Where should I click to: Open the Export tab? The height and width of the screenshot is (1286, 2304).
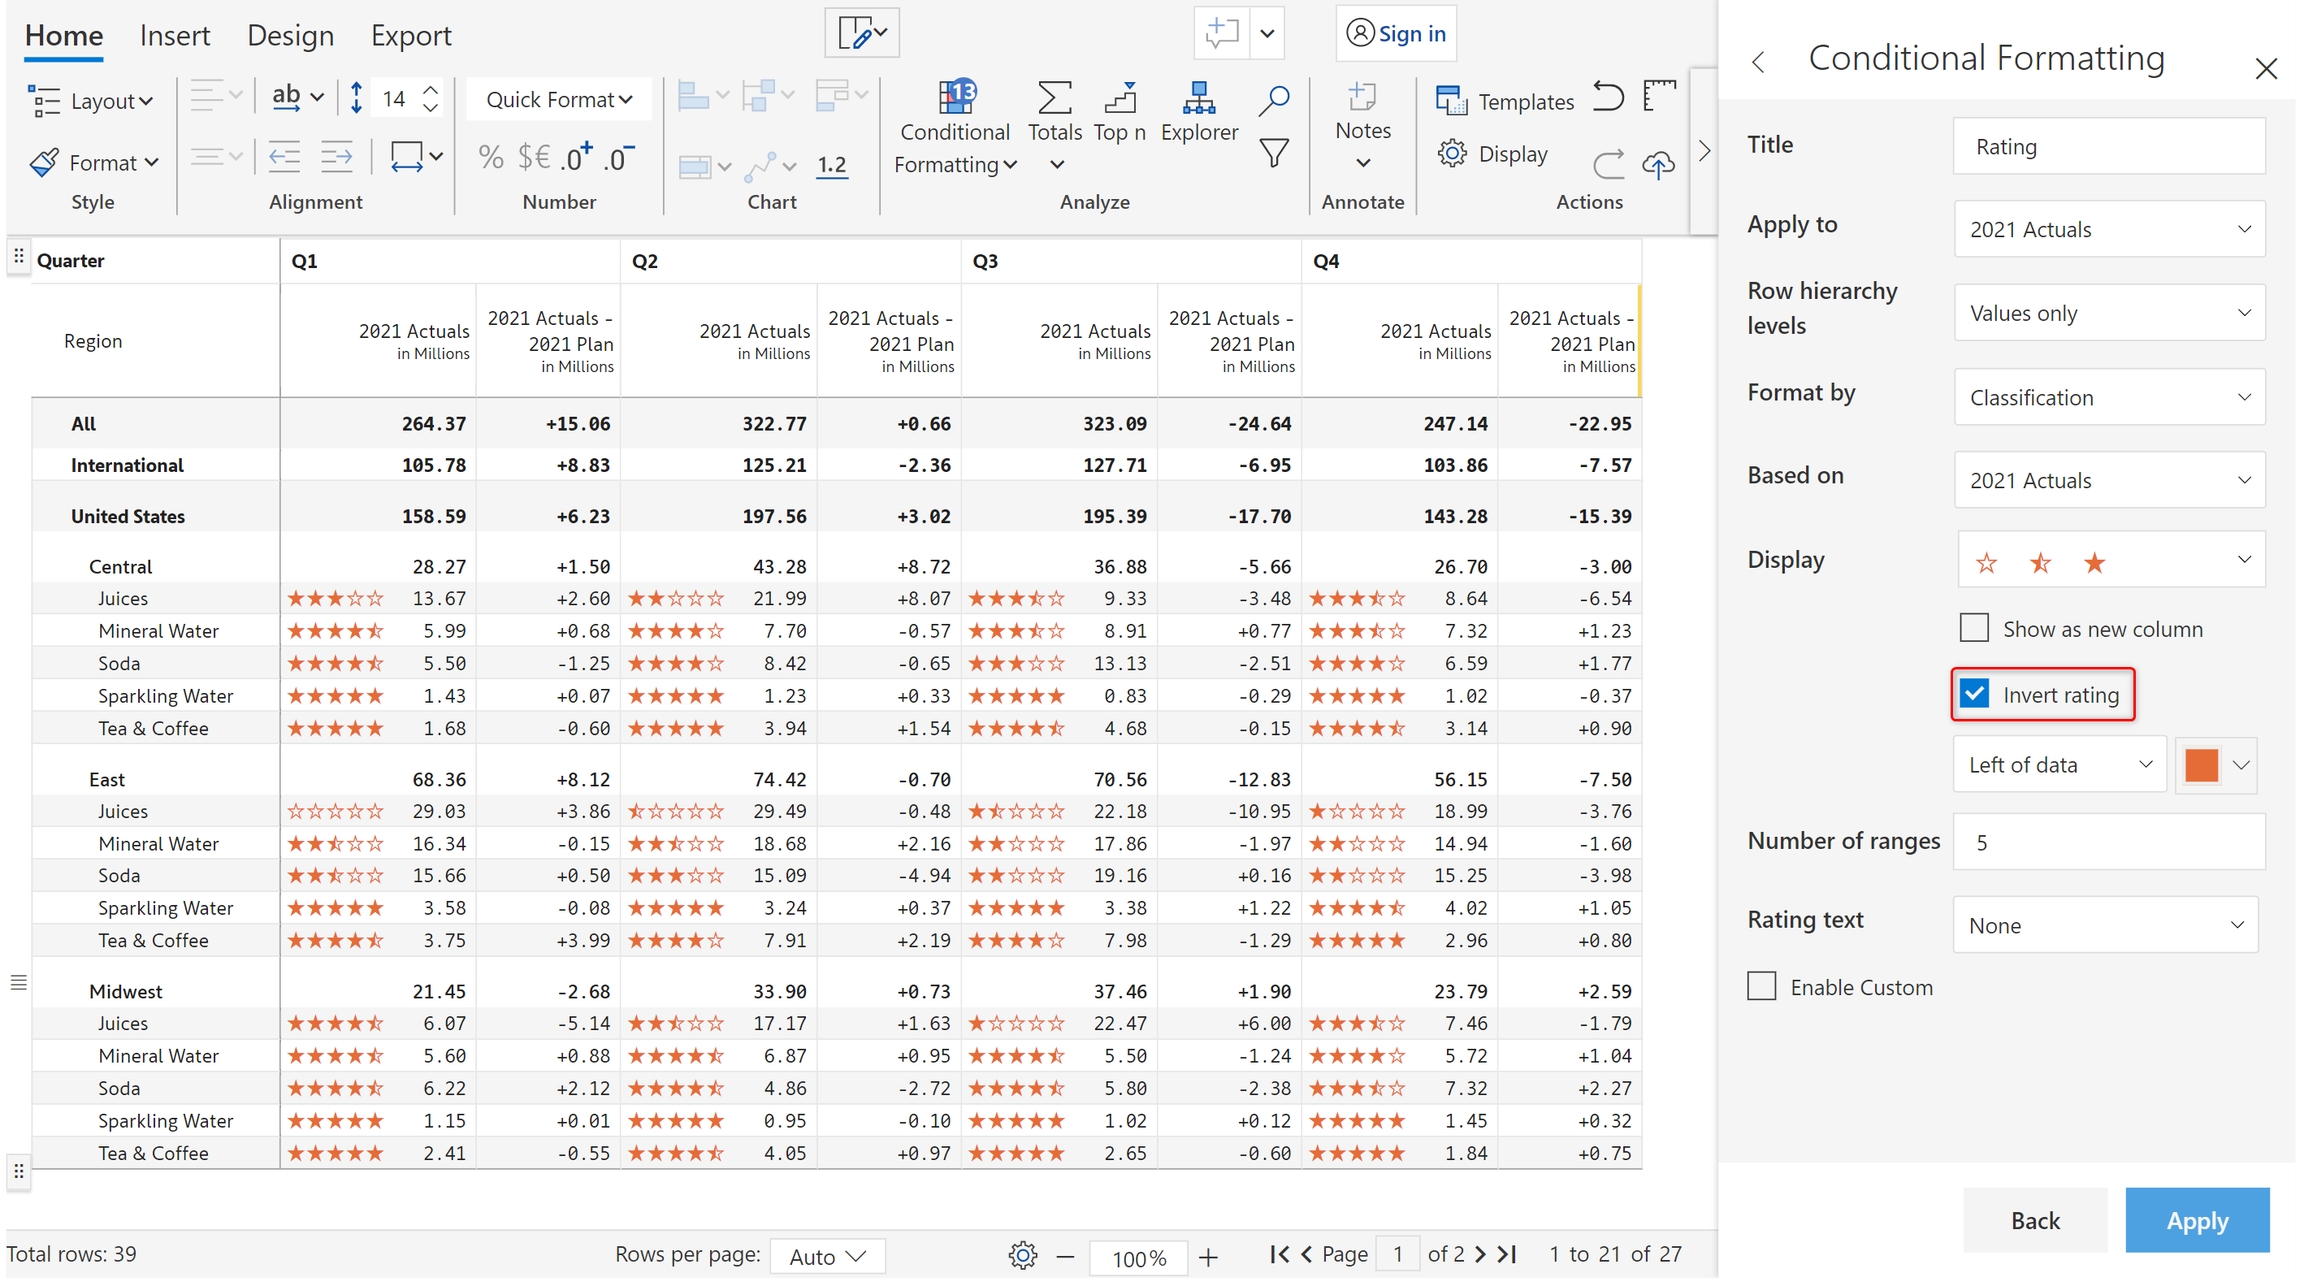tap(411, 36)
